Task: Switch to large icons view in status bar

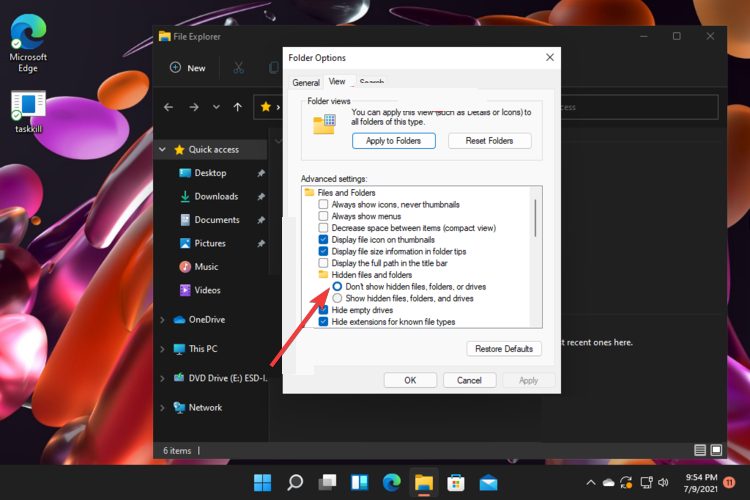Action: coord(716,450)
